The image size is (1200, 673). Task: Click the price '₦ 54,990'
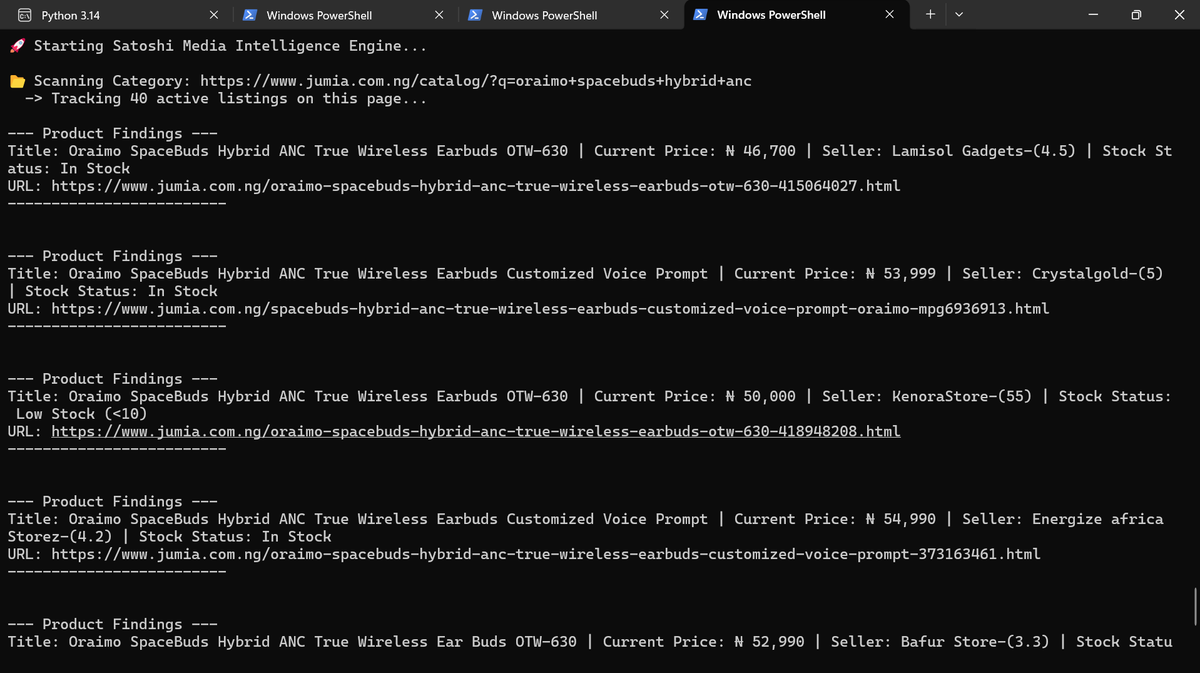[x=900, y=519]
